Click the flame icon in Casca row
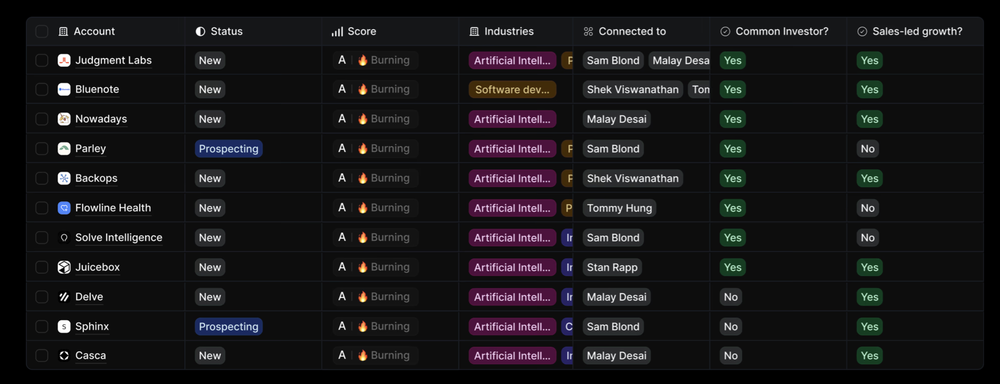 tap(363, 356)
